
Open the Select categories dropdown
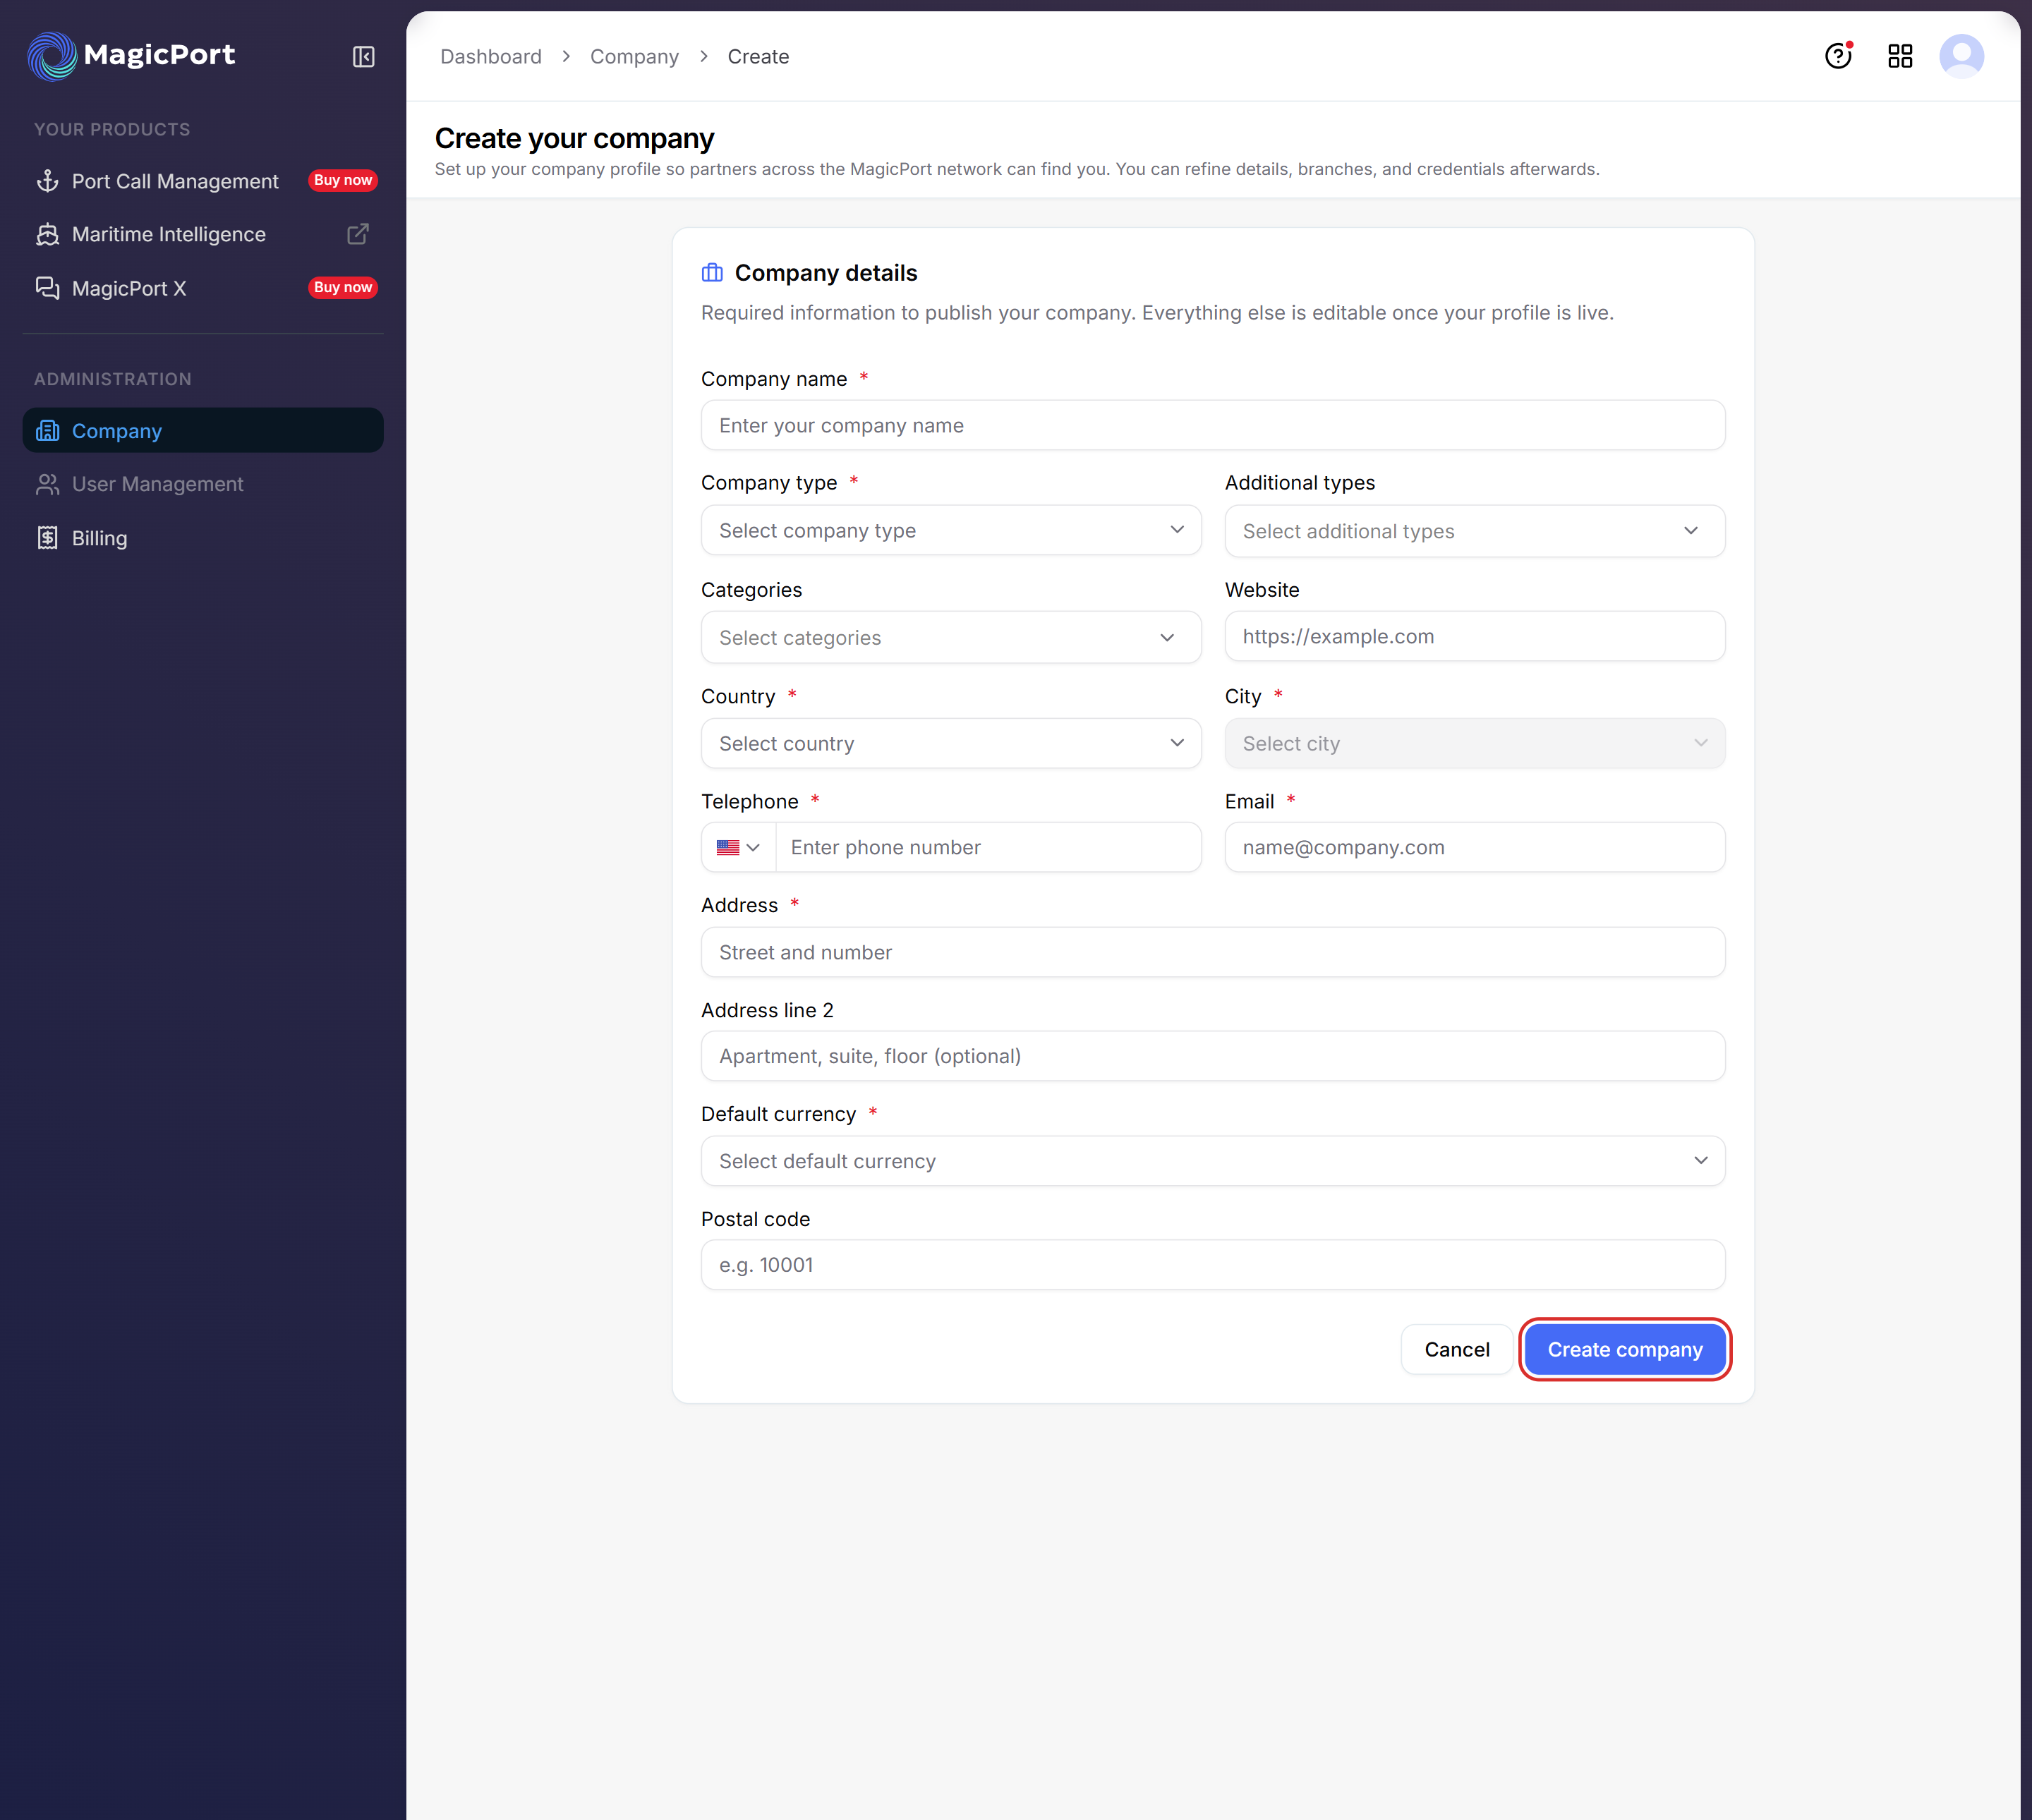[951, 637]
